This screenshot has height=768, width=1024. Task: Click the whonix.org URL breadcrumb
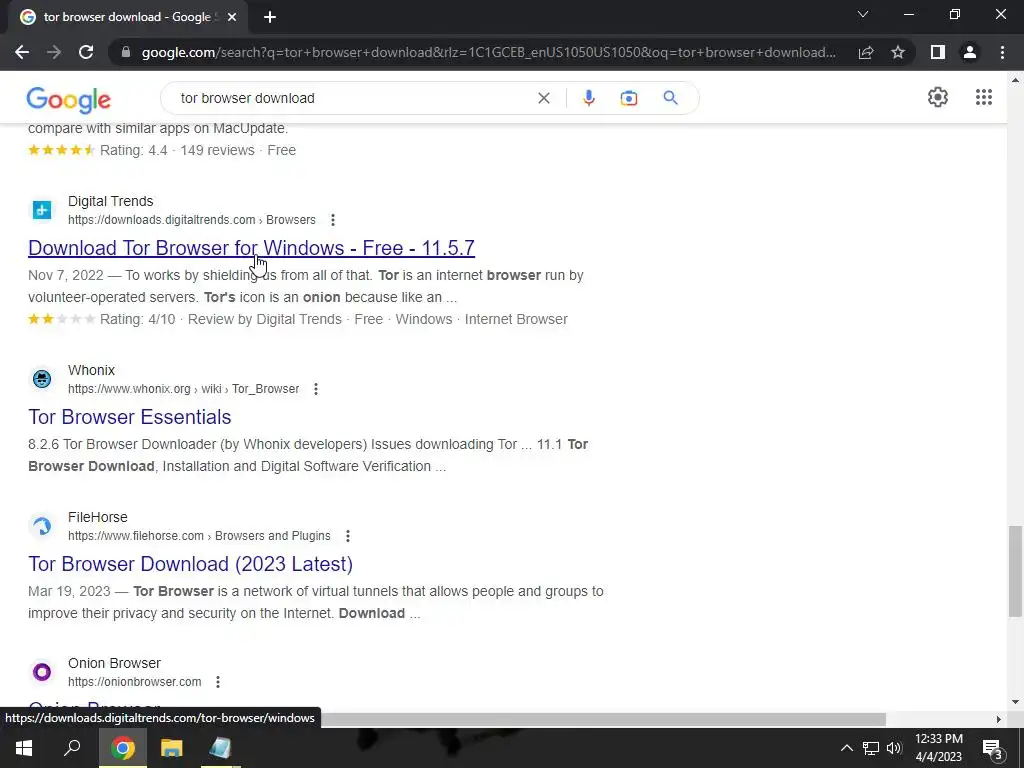tap(184, 389)
